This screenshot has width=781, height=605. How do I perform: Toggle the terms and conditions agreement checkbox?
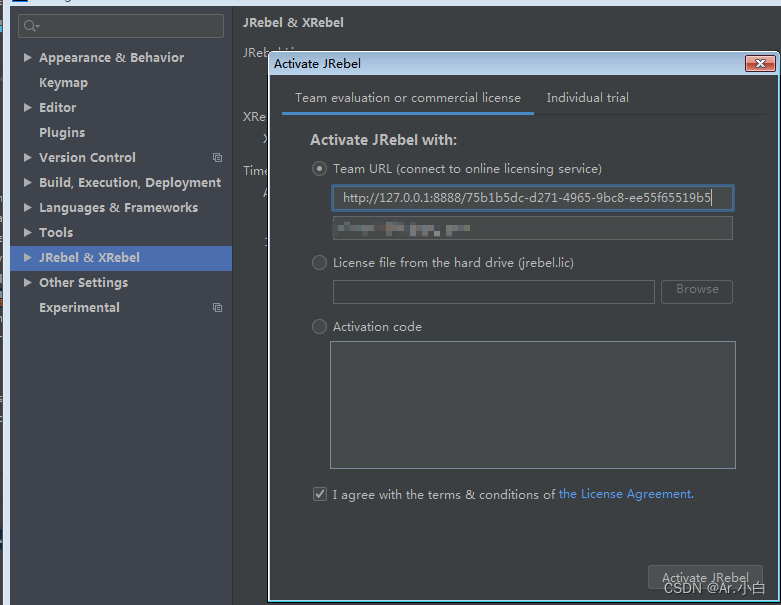320,494
